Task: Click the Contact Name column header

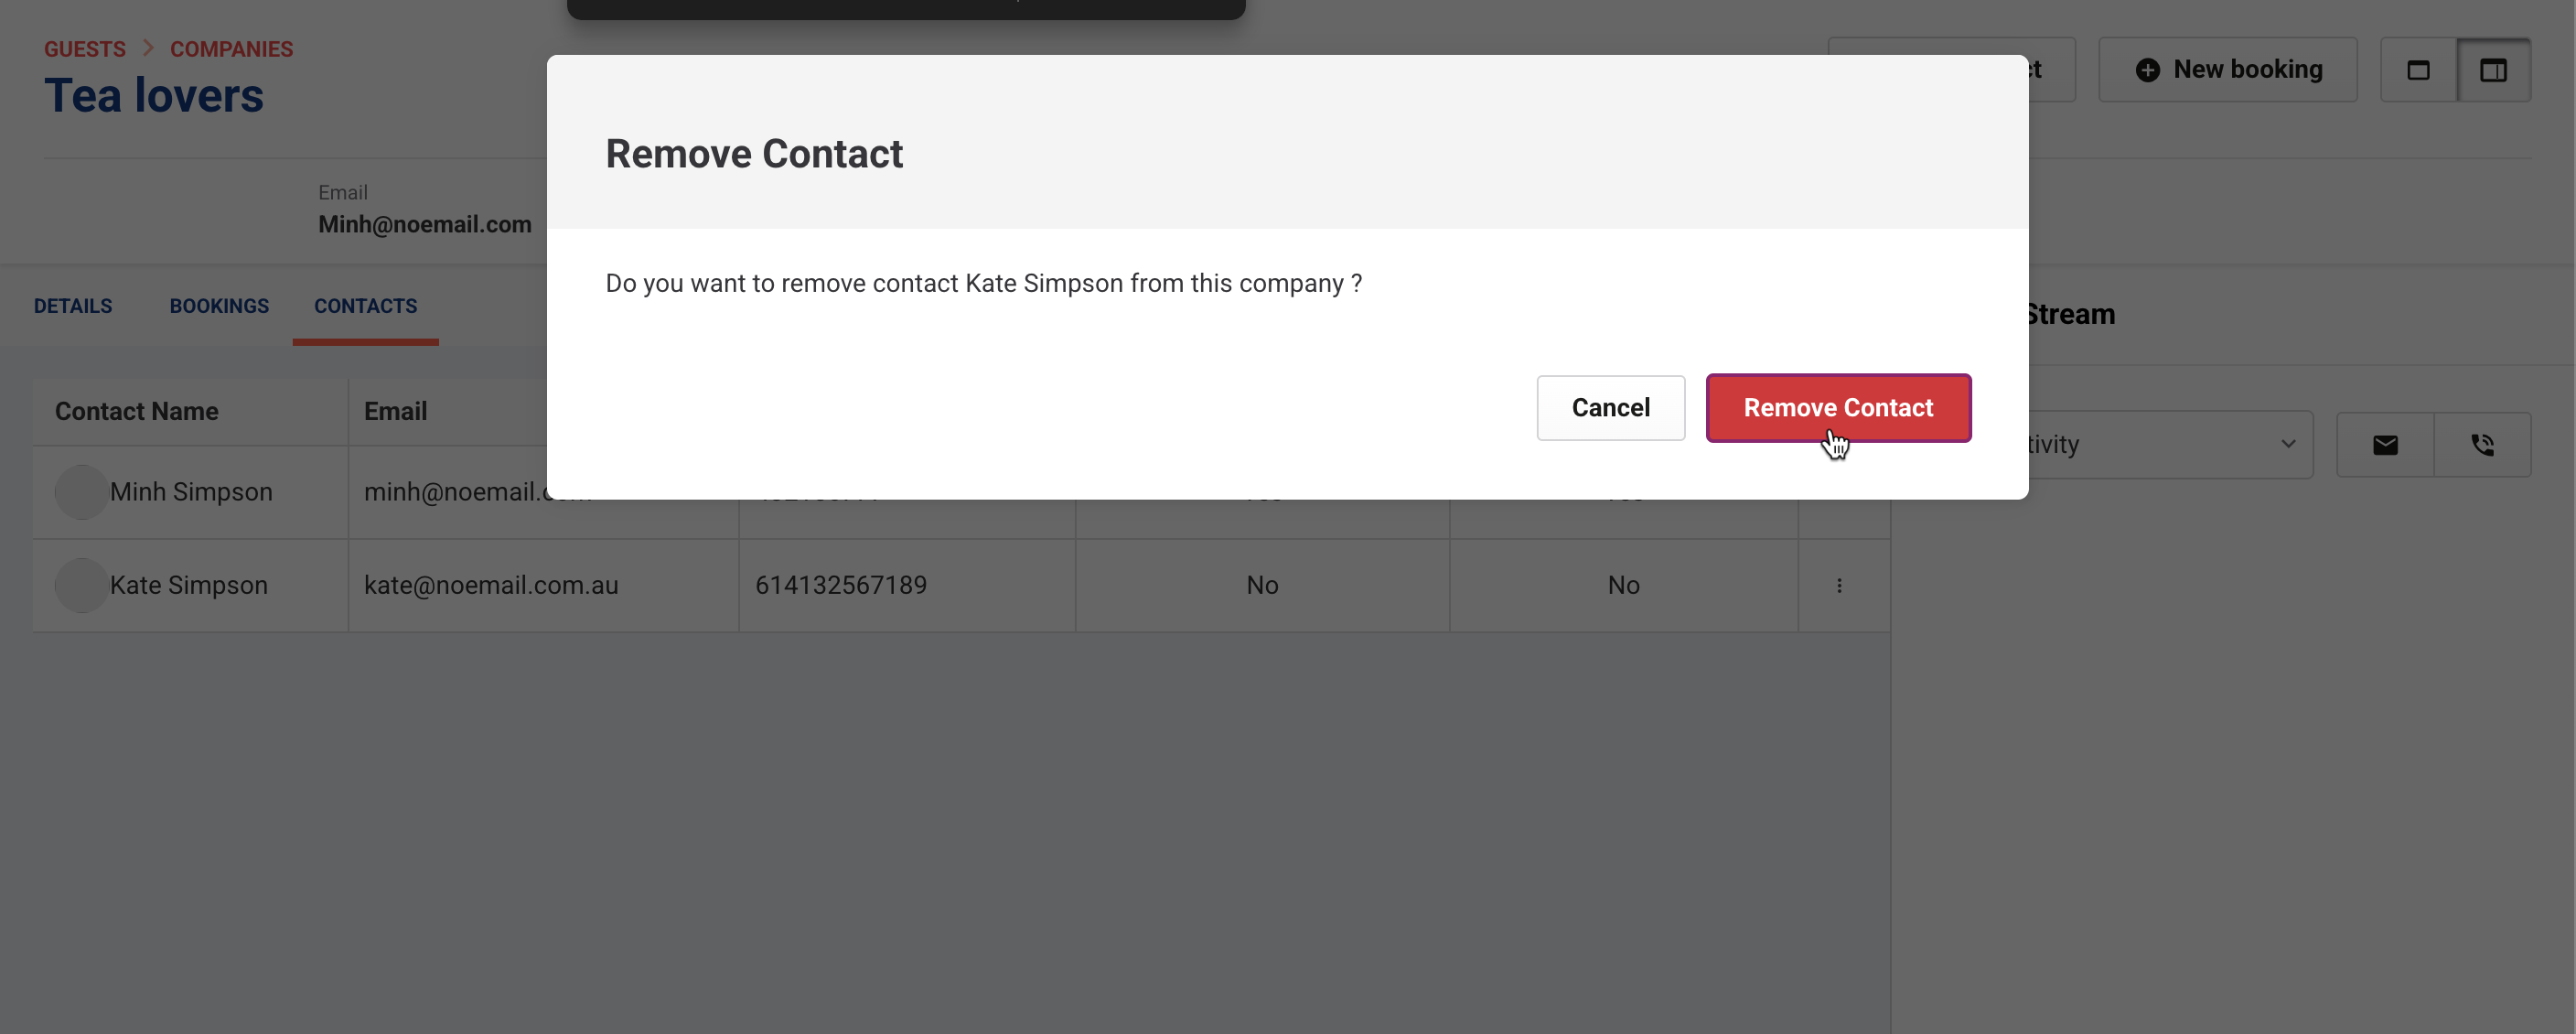Action: coord(137,411)
